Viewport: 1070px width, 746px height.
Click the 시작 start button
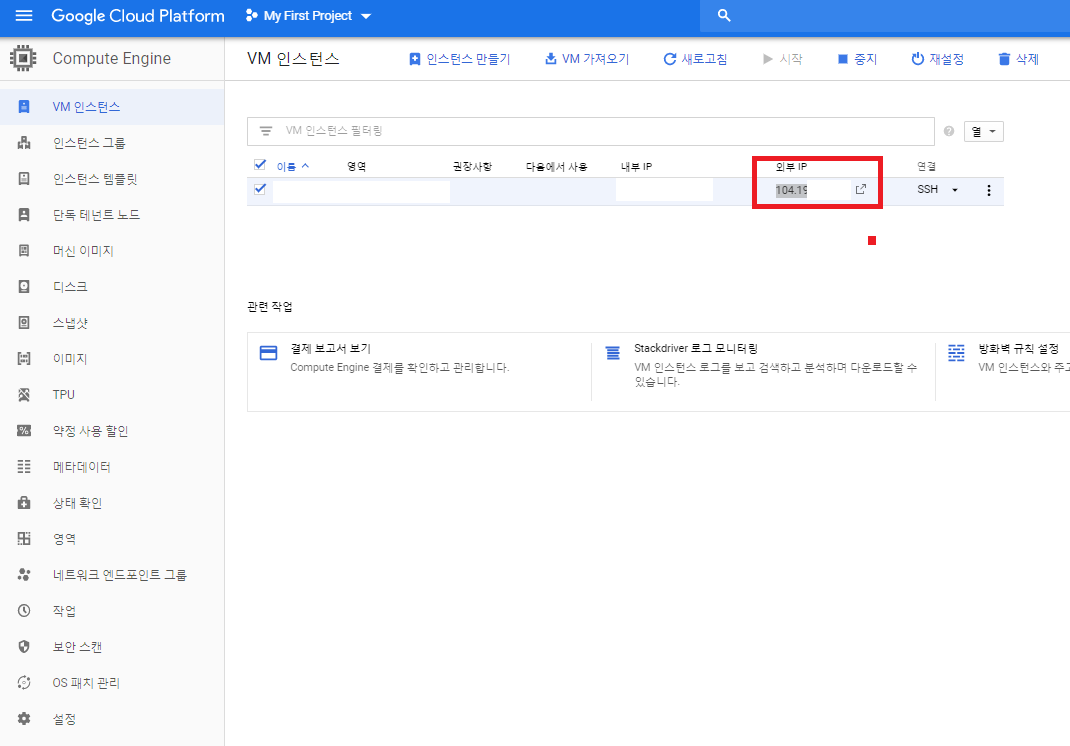[x=783, y=59]
